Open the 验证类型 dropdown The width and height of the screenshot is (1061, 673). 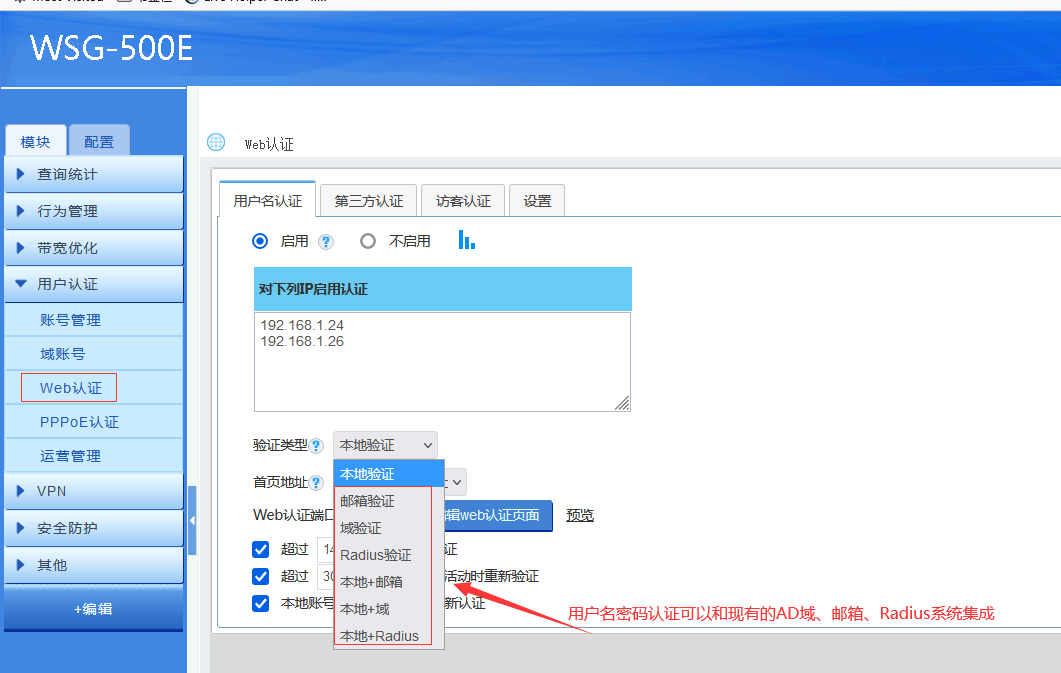click(385, 445)
